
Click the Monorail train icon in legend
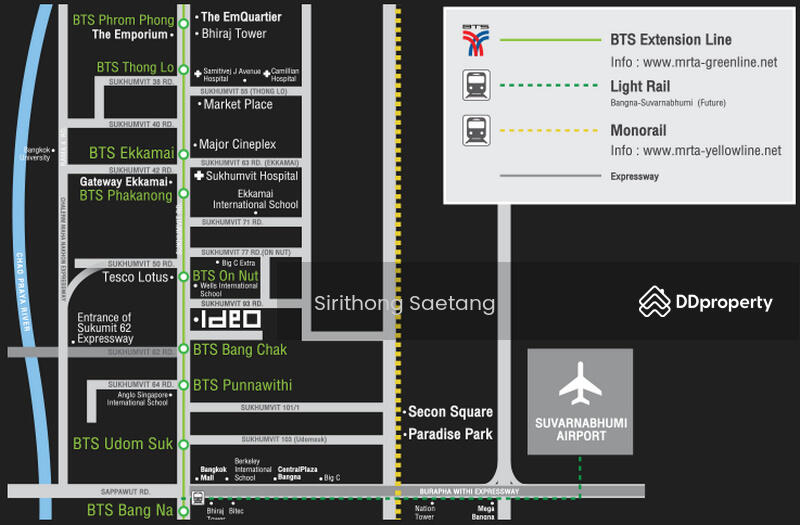click(476, 131)
